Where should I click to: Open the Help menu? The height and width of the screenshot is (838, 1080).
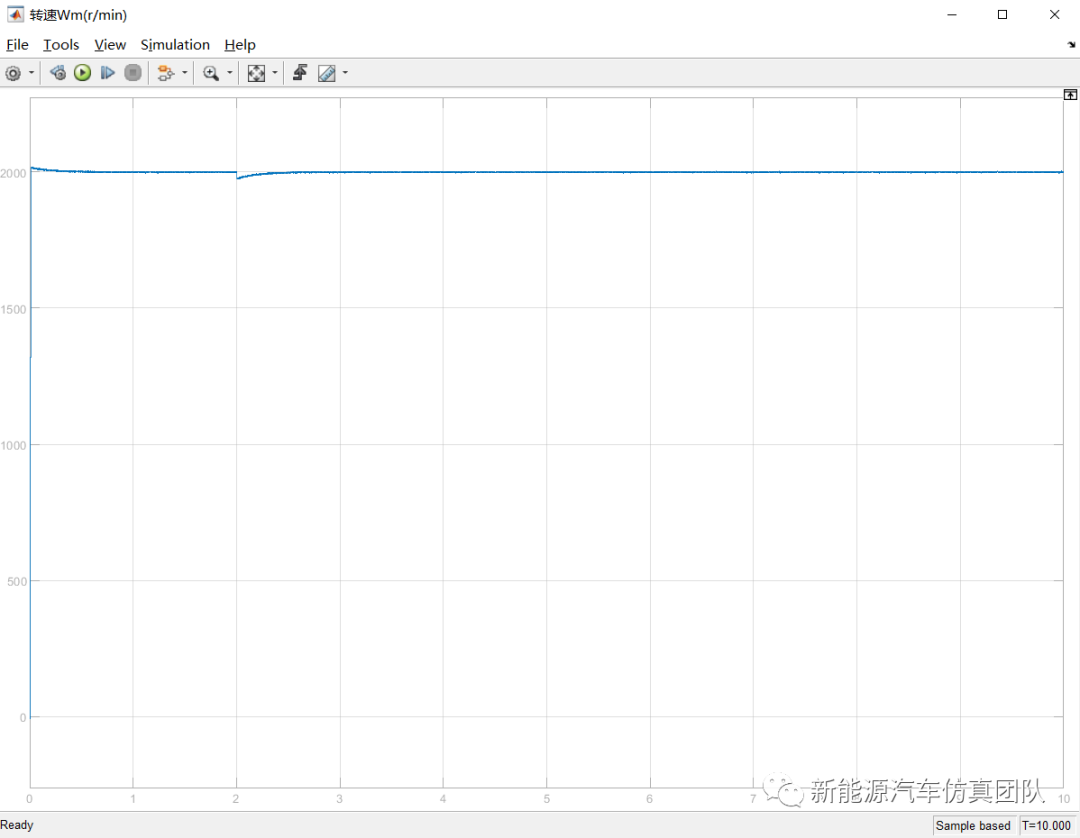240,45
